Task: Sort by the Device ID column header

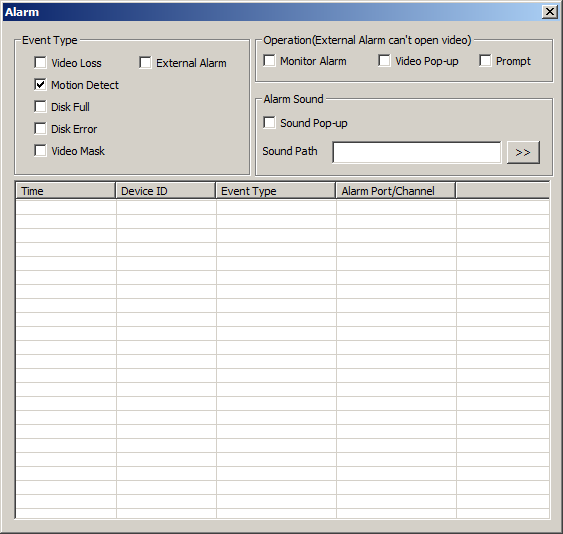Action: click(166, 191)
